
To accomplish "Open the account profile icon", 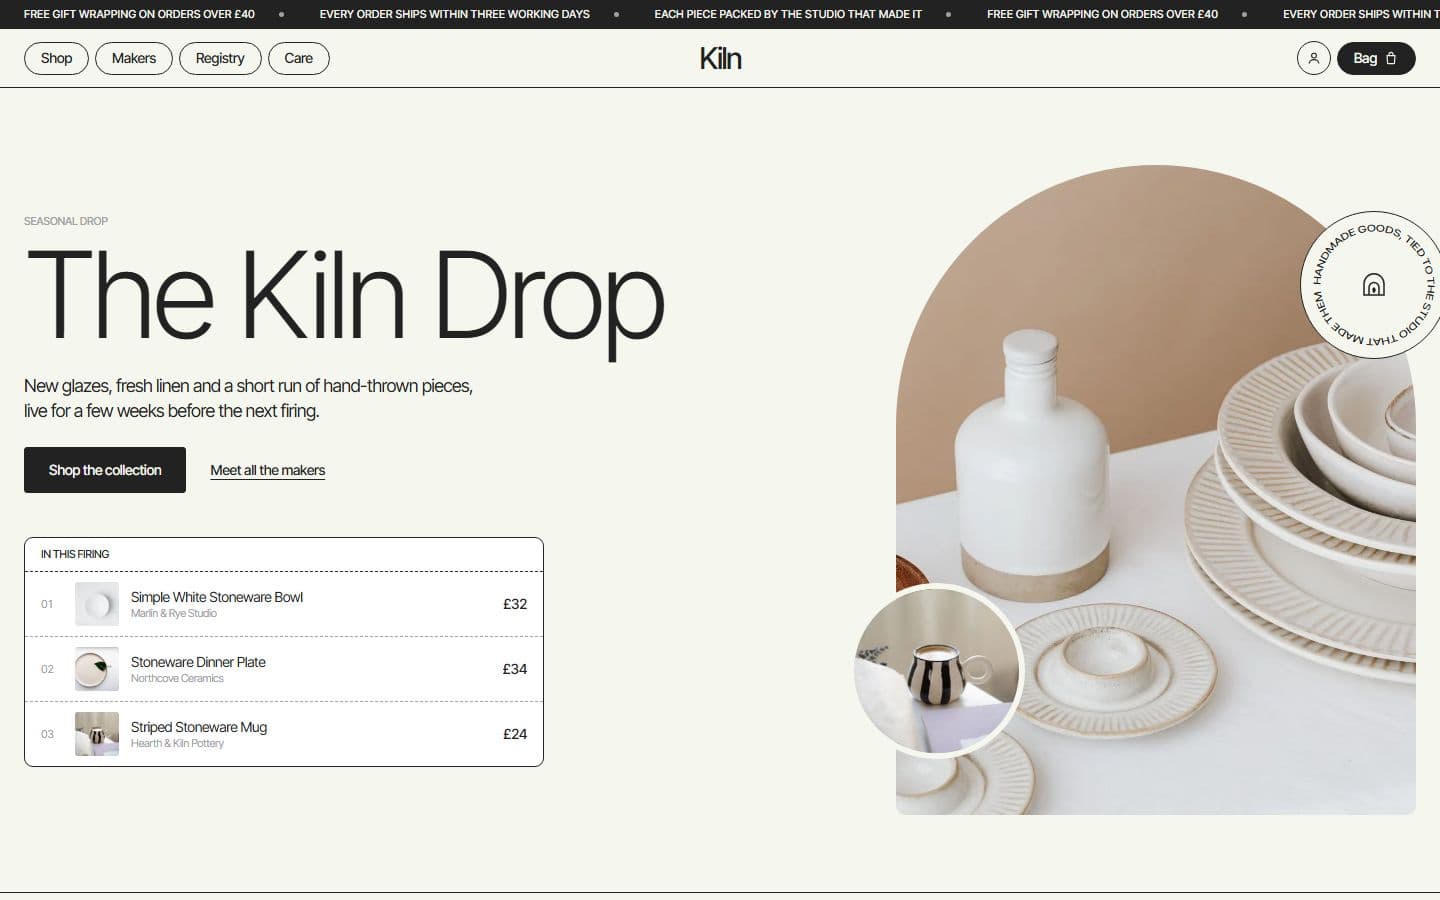I will [1313, 58].
